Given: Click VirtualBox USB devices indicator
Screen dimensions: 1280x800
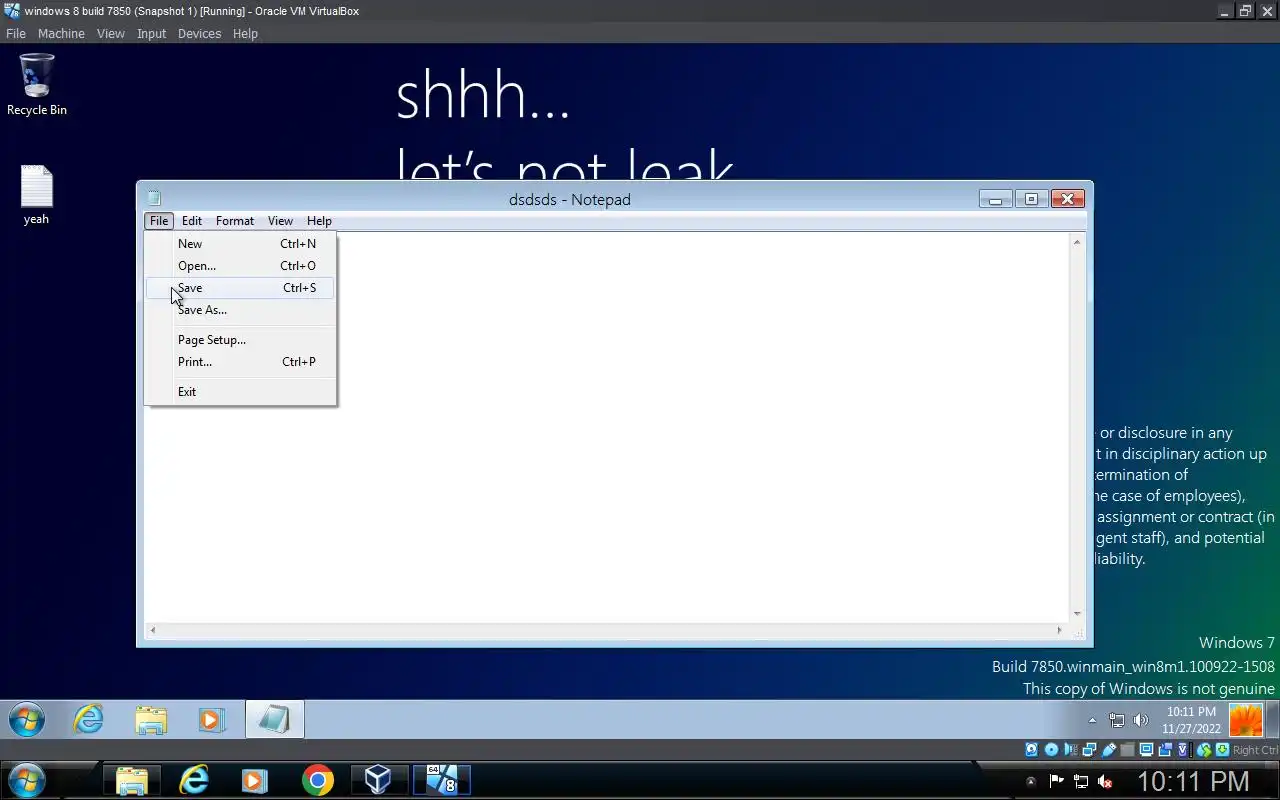Looking at the screenshot, I should (x=1109, y=750).
